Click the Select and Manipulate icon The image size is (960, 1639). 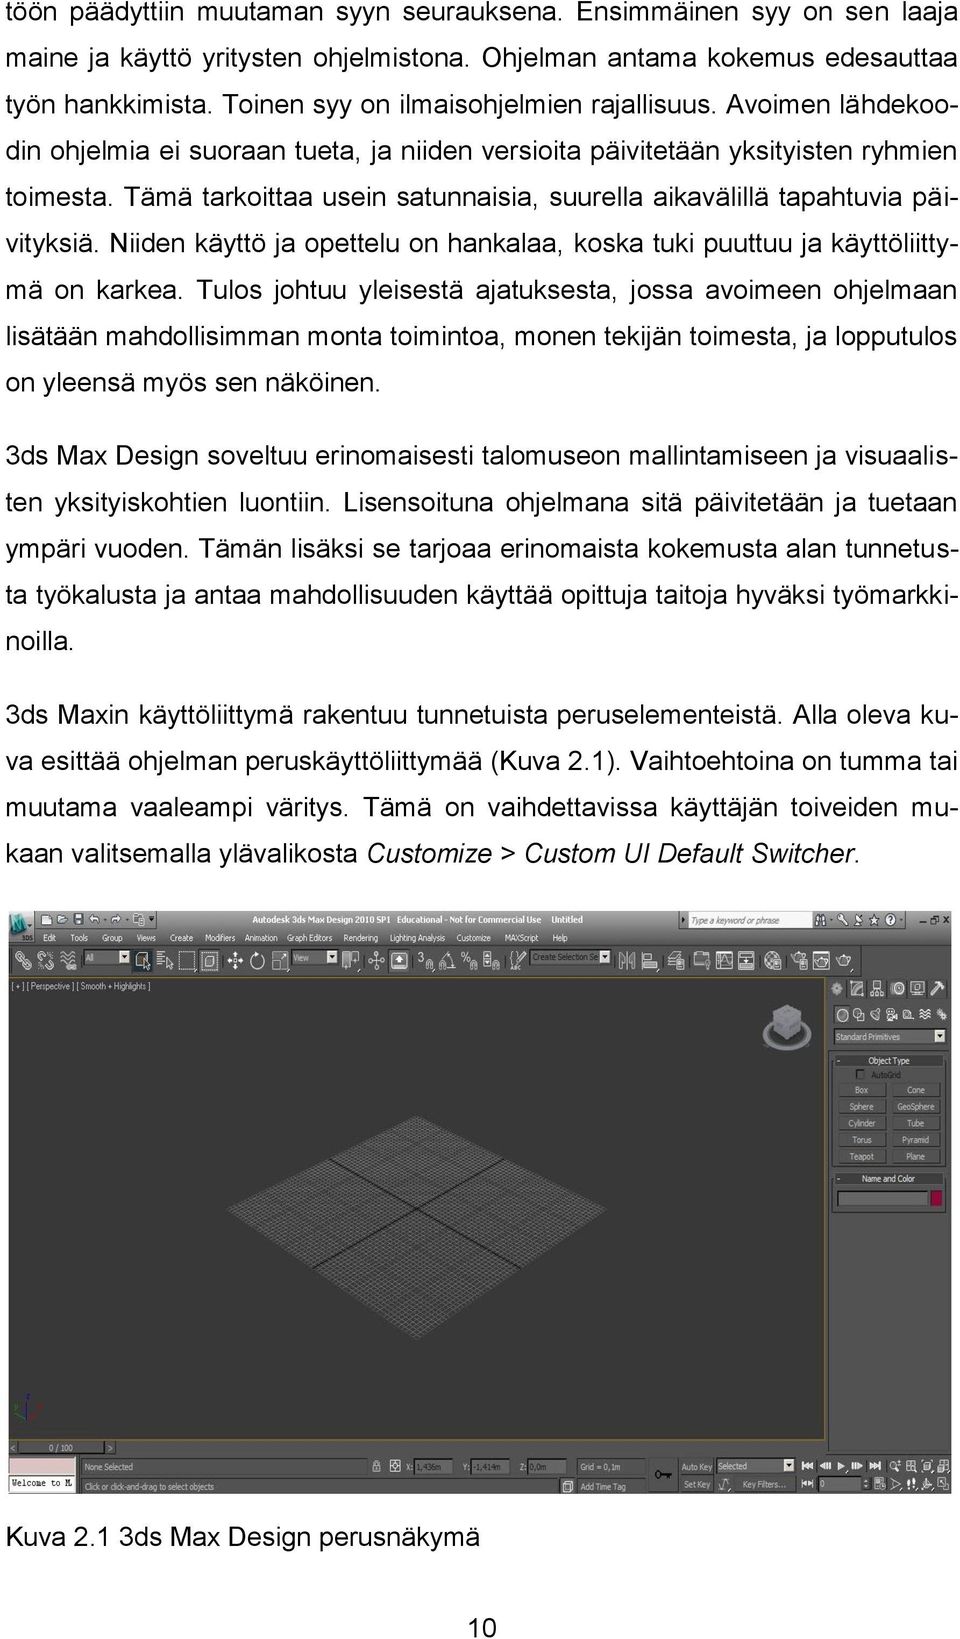coord(376,961)
